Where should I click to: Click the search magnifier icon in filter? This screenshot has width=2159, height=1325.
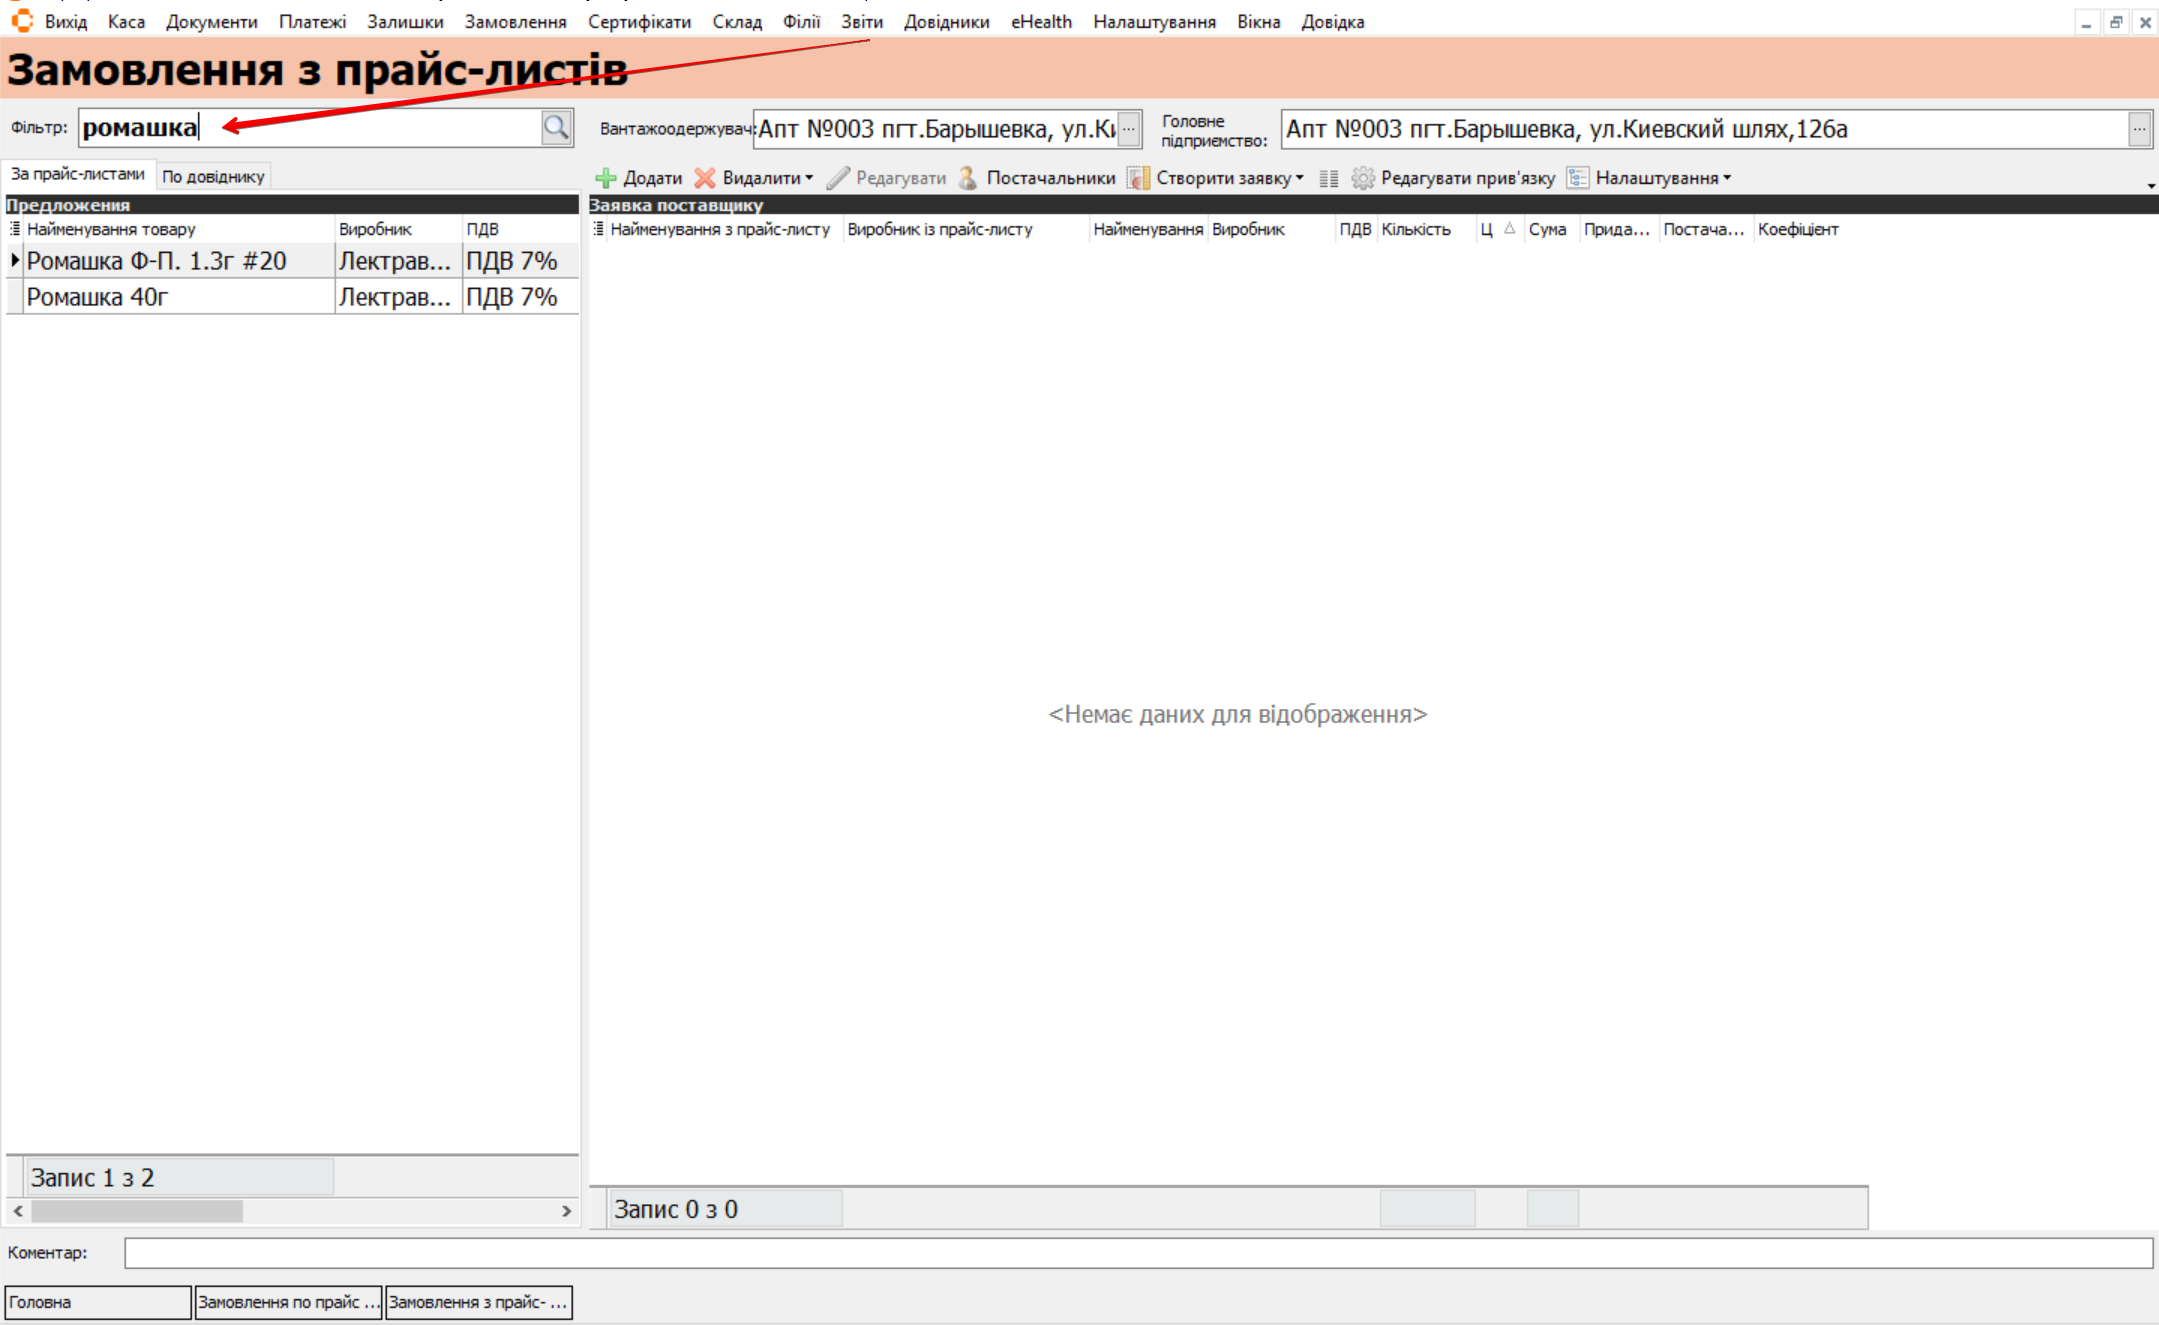tap(556, 127)
